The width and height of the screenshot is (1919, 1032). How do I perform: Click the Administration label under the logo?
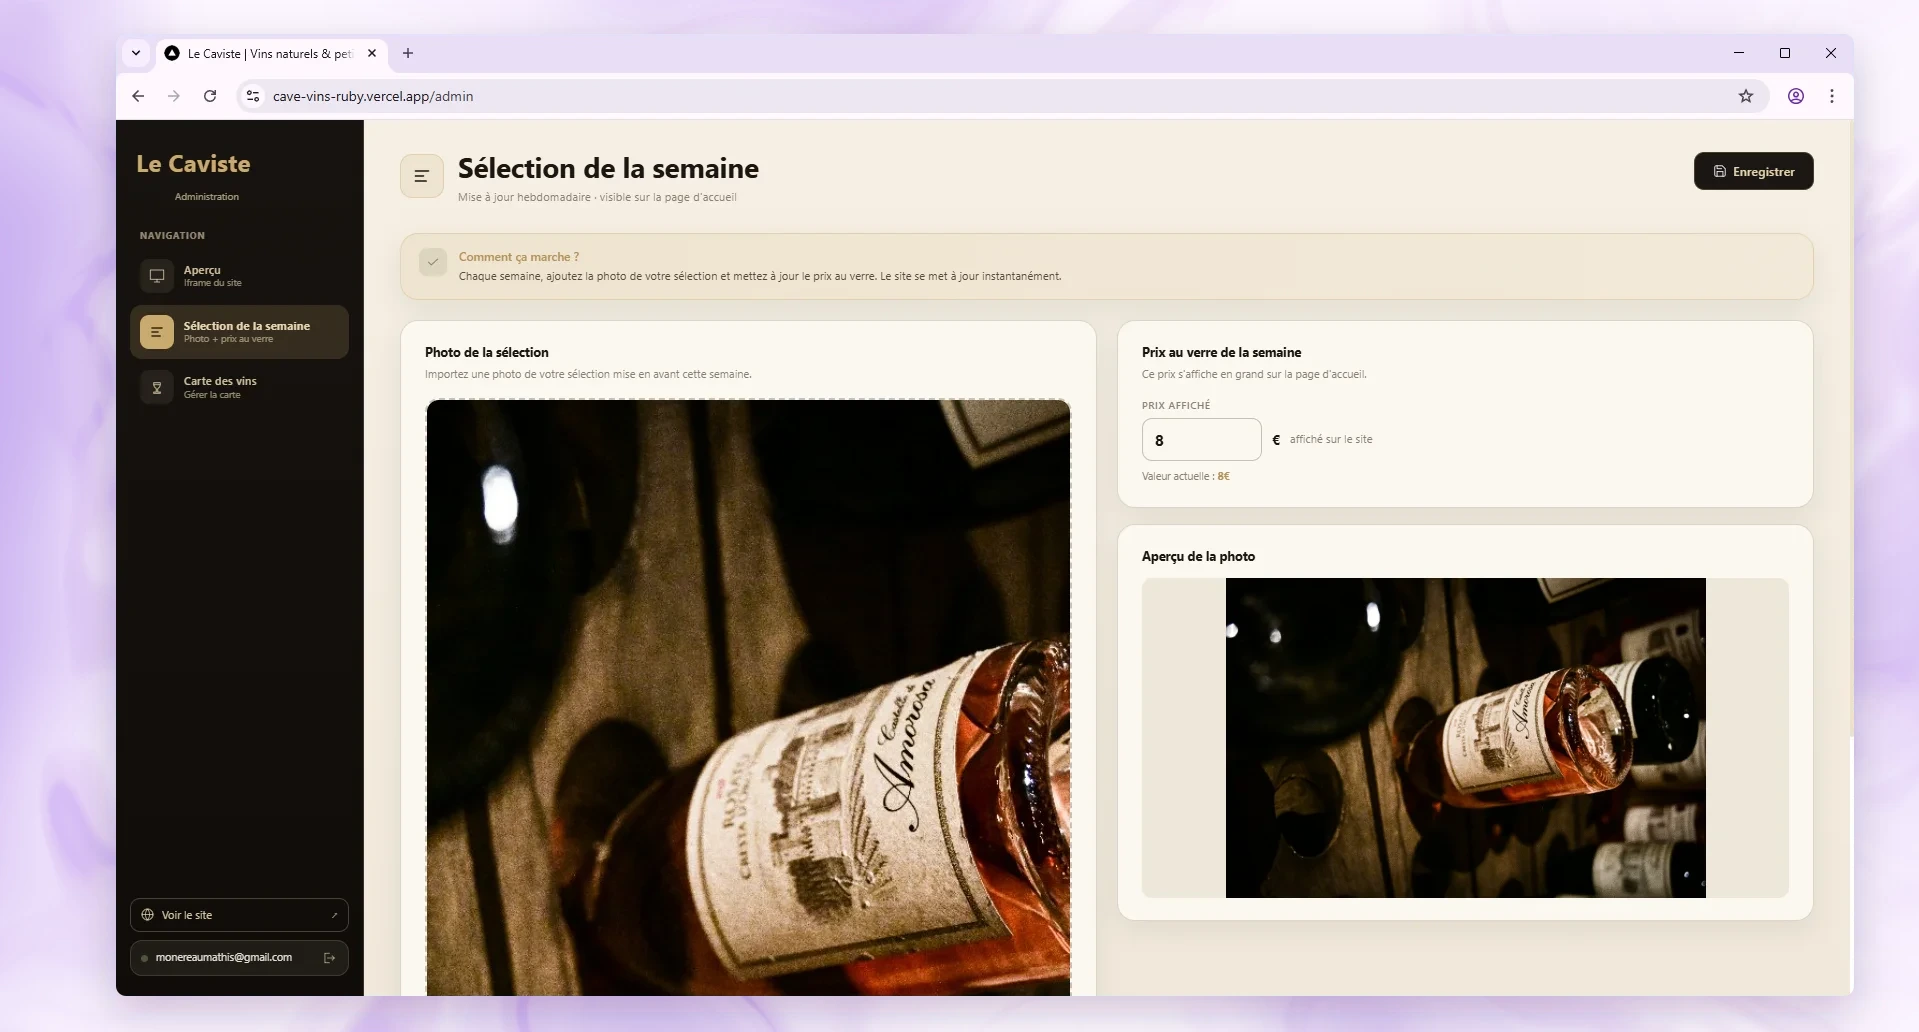point(207,197)
